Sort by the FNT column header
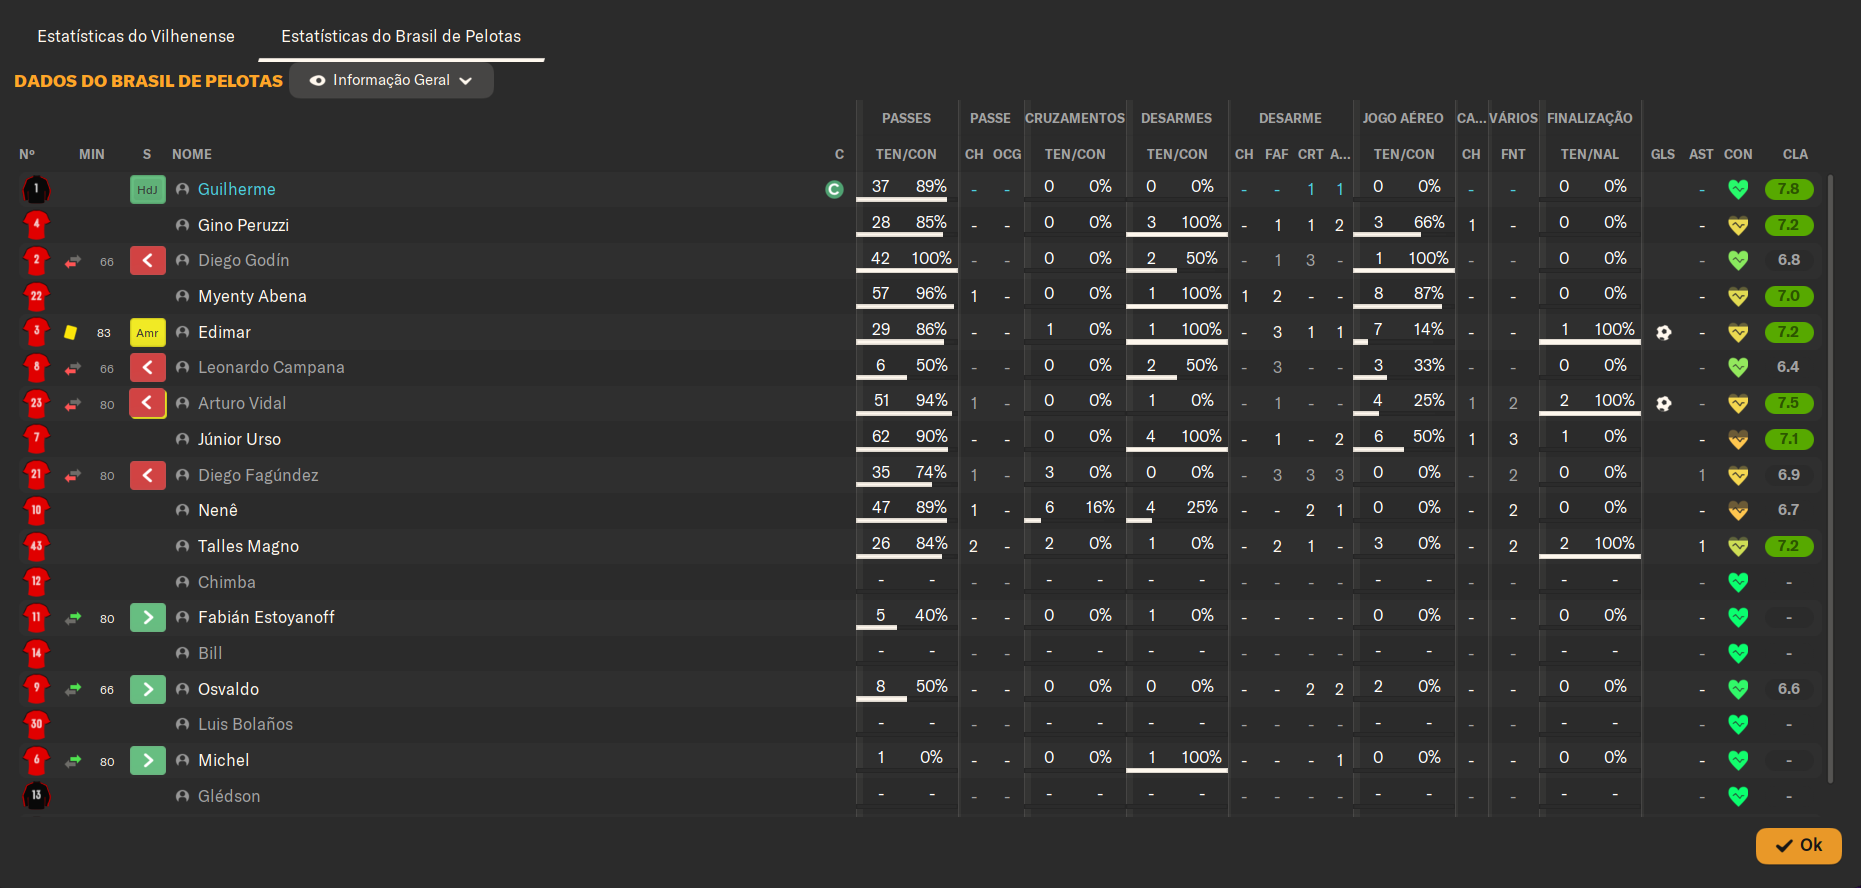This screenshot has width=1861, height=888. (1513, 154)
